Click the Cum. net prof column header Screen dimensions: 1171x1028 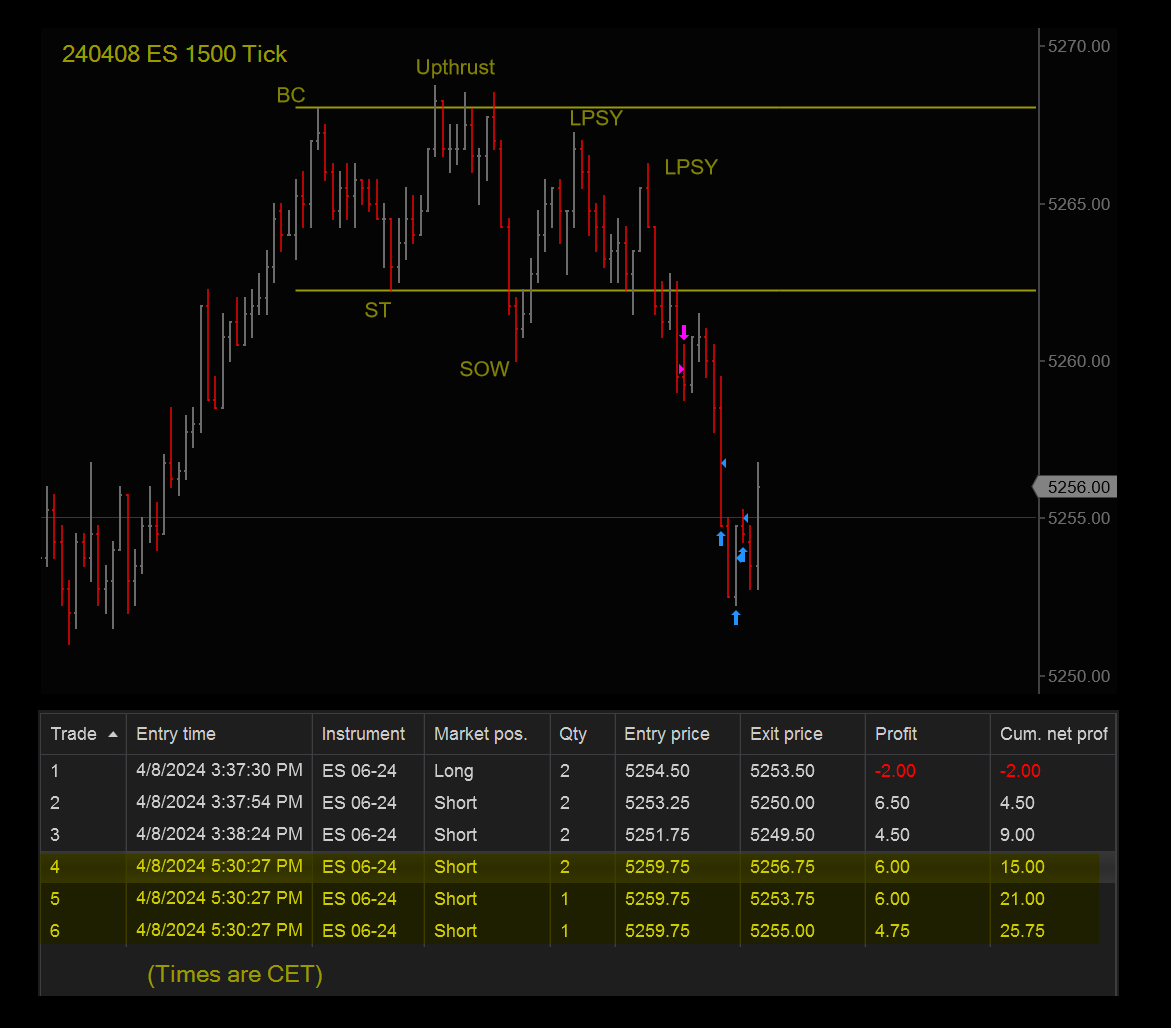click(1053, 734)
